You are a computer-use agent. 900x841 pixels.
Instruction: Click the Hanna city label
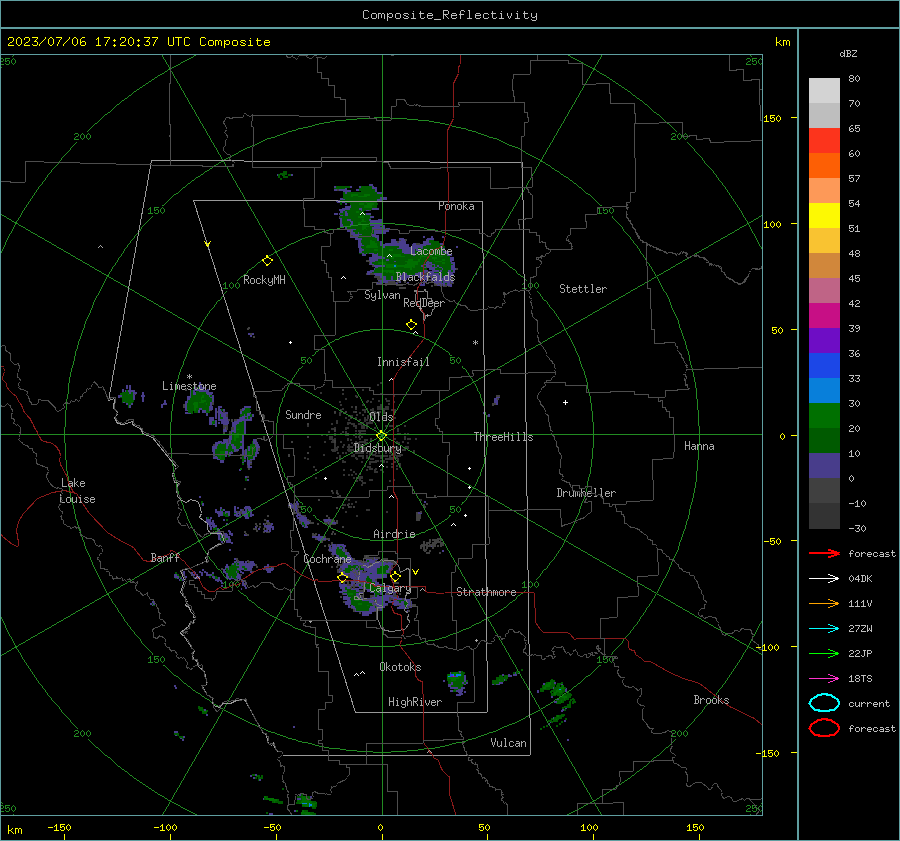699,446
